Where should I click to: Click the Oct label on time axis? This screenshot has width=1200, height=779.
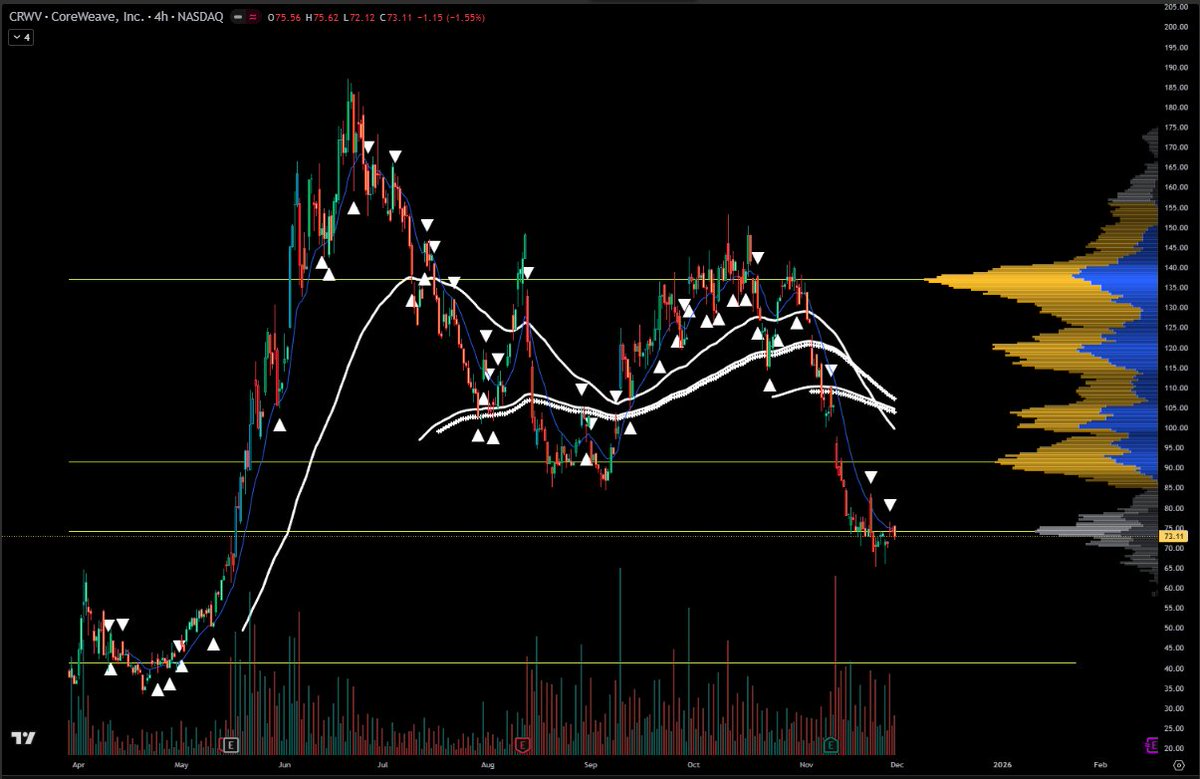coord(693,764)
